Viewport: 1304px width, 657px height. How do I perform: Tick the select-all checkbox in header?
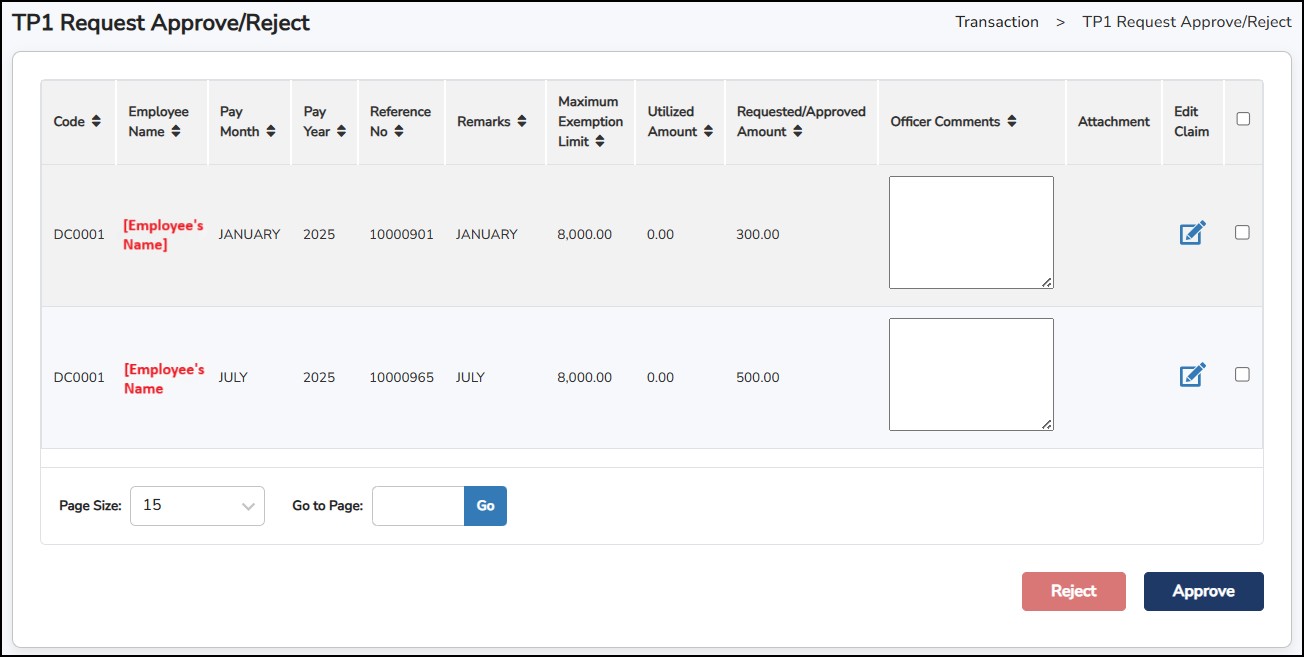point(1243,119)
